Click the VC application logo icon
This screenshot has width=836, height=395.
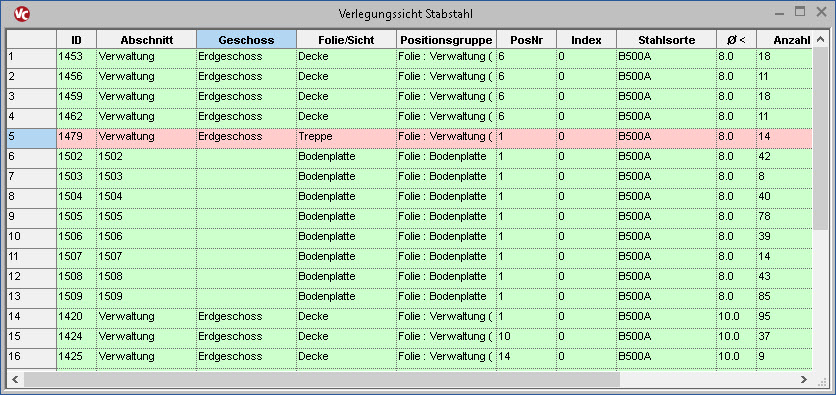click(x=21, y=14)
